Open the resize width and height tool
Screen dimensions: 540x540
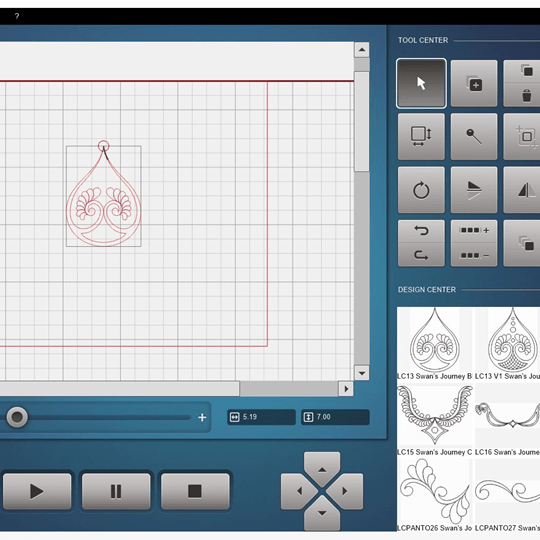421,137
